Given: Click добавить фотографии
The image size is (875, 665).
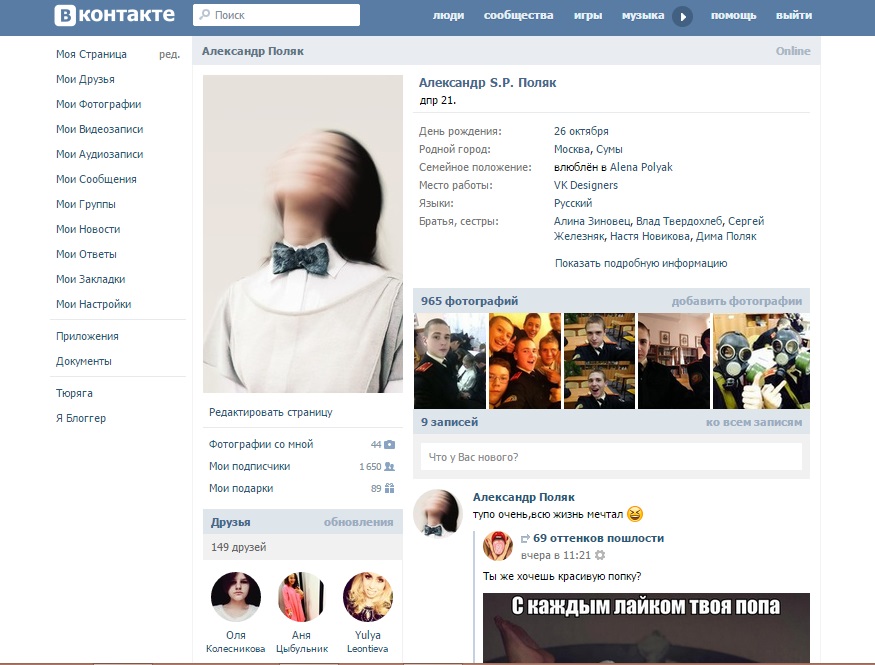Looking at the screenshot, I should click(737, 301).
